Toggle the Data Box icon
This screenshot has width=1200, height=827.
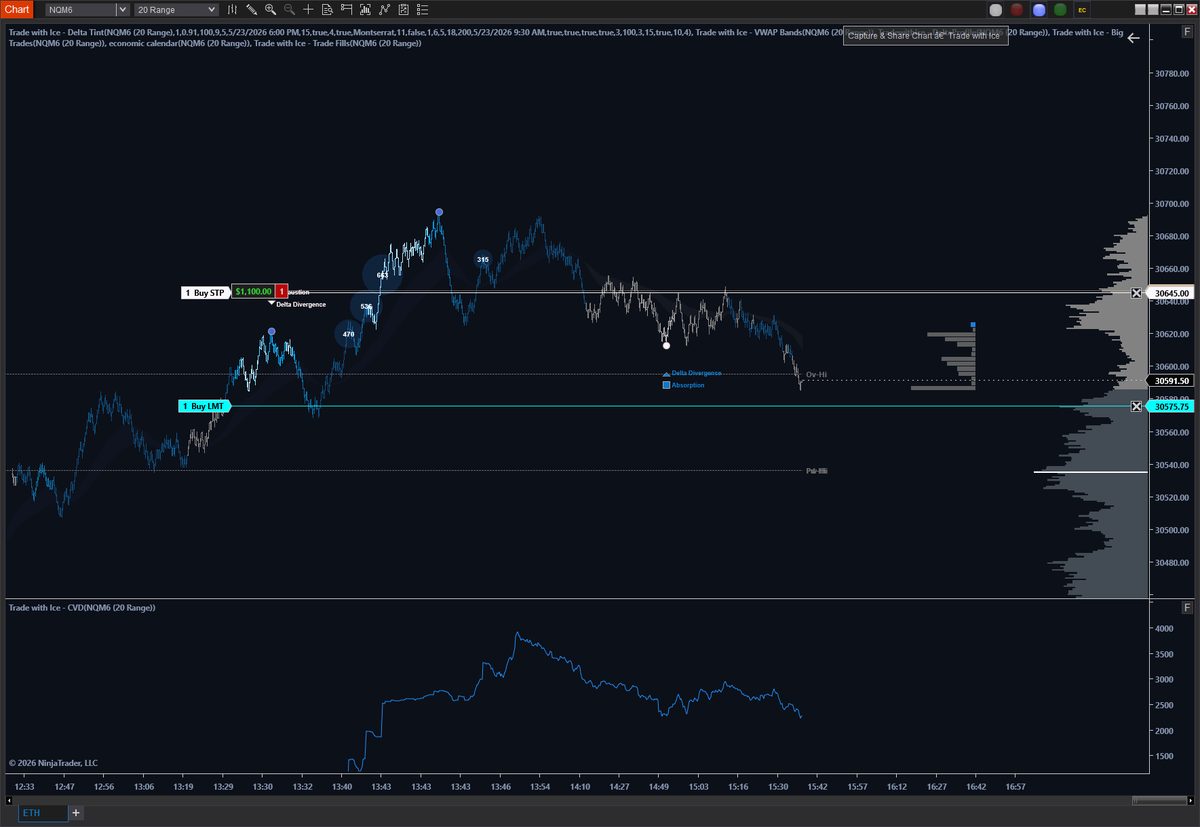tap(328, 9)
